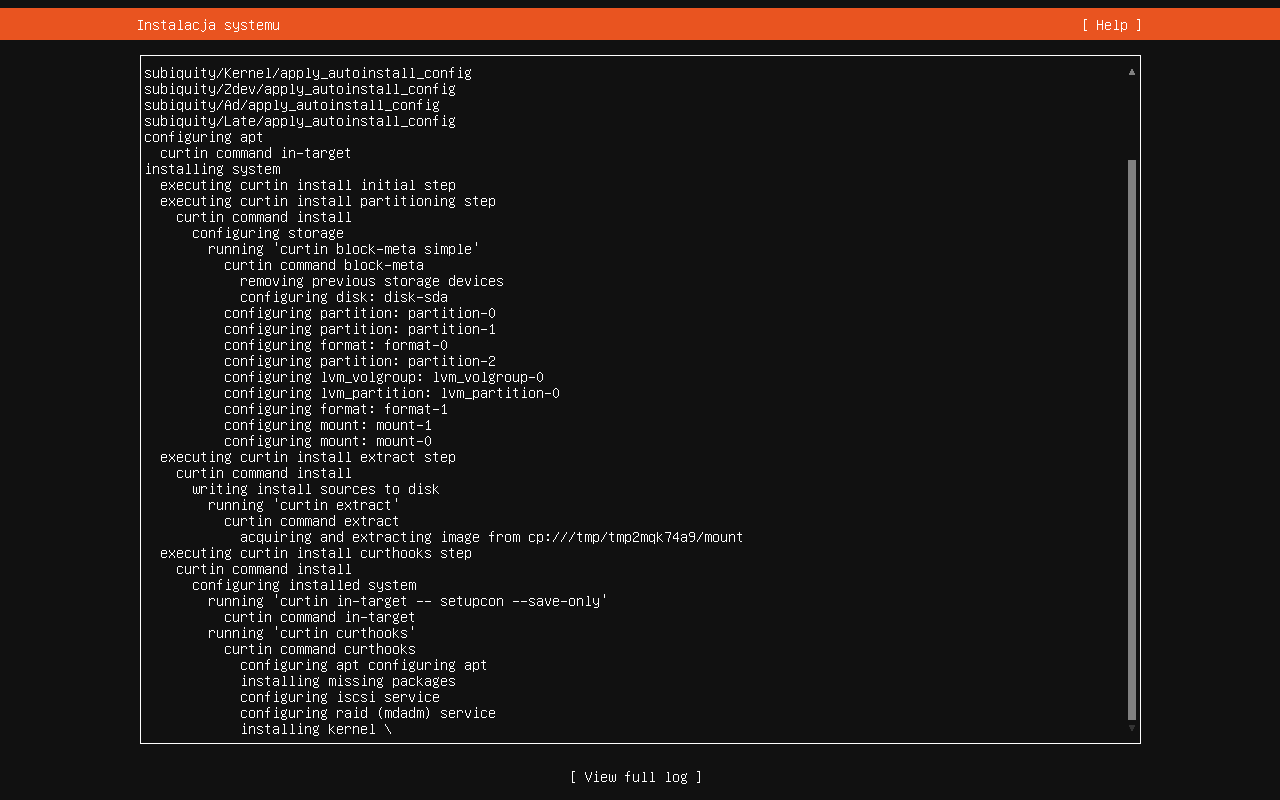Click the 'installing system' log line
The width and height of the screenshot is (1280, 800).
pos(212,169)
